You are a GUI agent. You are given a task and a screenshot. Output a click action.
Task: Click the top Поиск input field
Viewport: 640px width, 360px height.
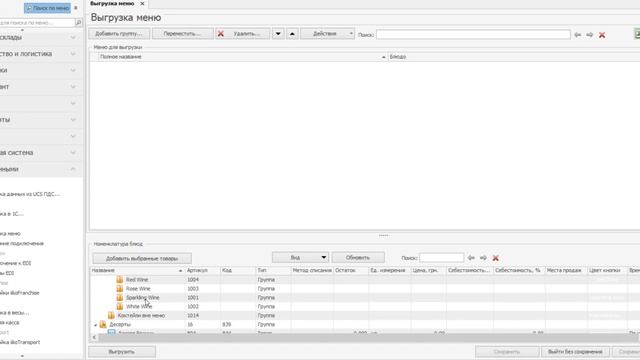click(473, 35)
